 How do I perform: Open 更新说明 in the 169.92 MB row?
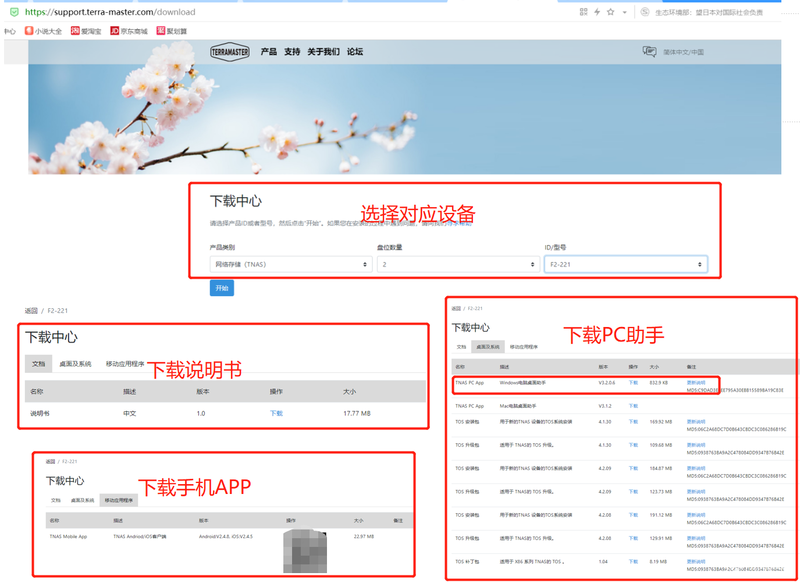pos(696,422)
